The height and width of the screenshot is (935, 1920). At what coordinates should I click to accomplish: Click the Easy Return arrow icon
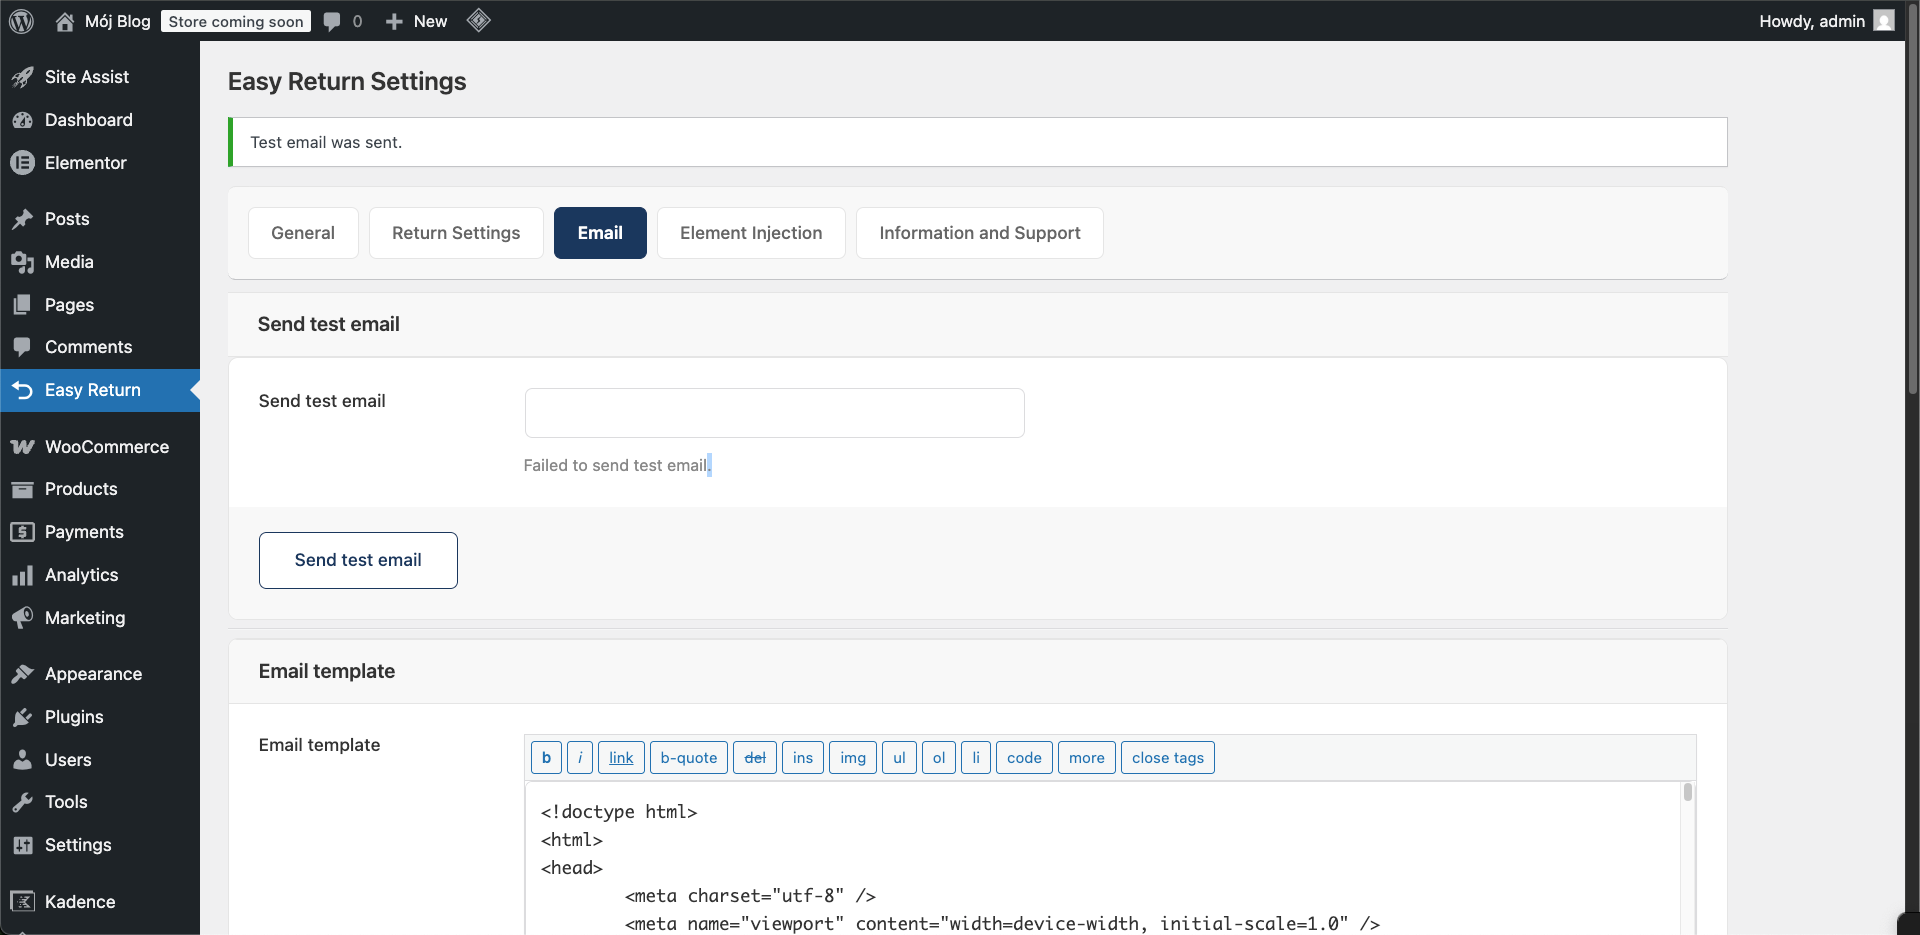click(23, 390)
